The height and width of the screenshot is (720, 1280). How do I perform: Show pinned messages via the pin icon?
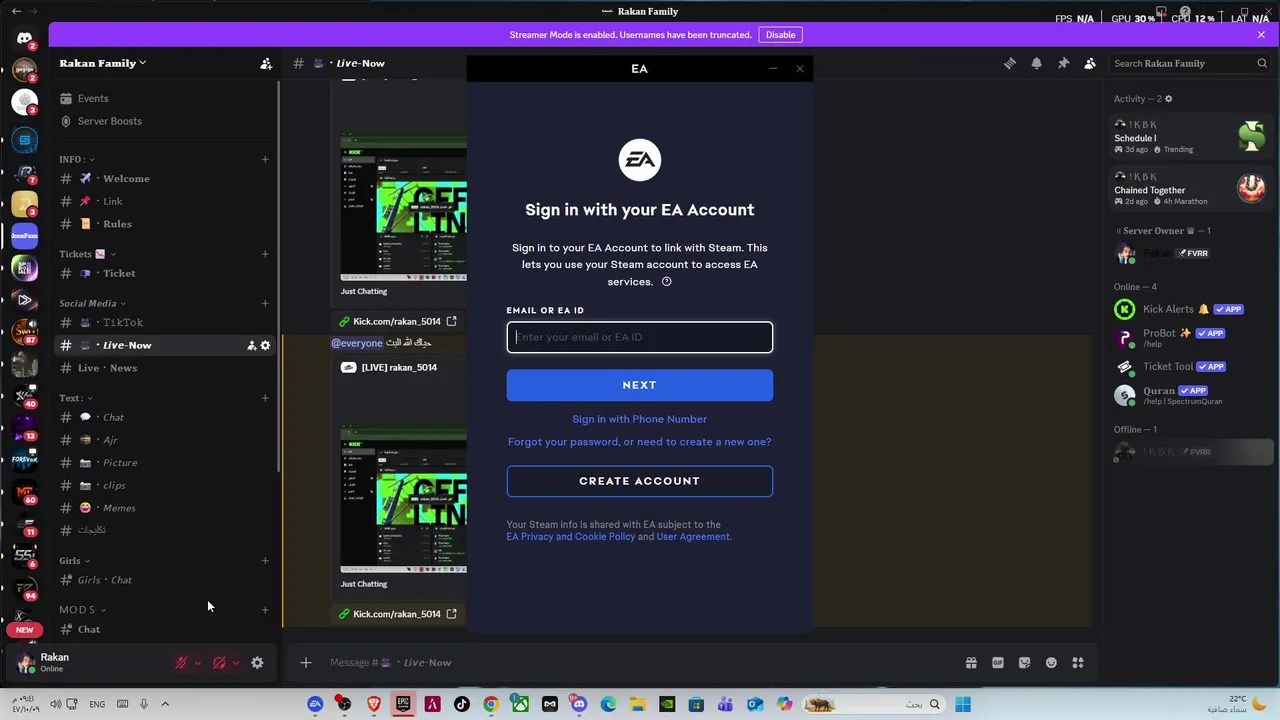1063,63
